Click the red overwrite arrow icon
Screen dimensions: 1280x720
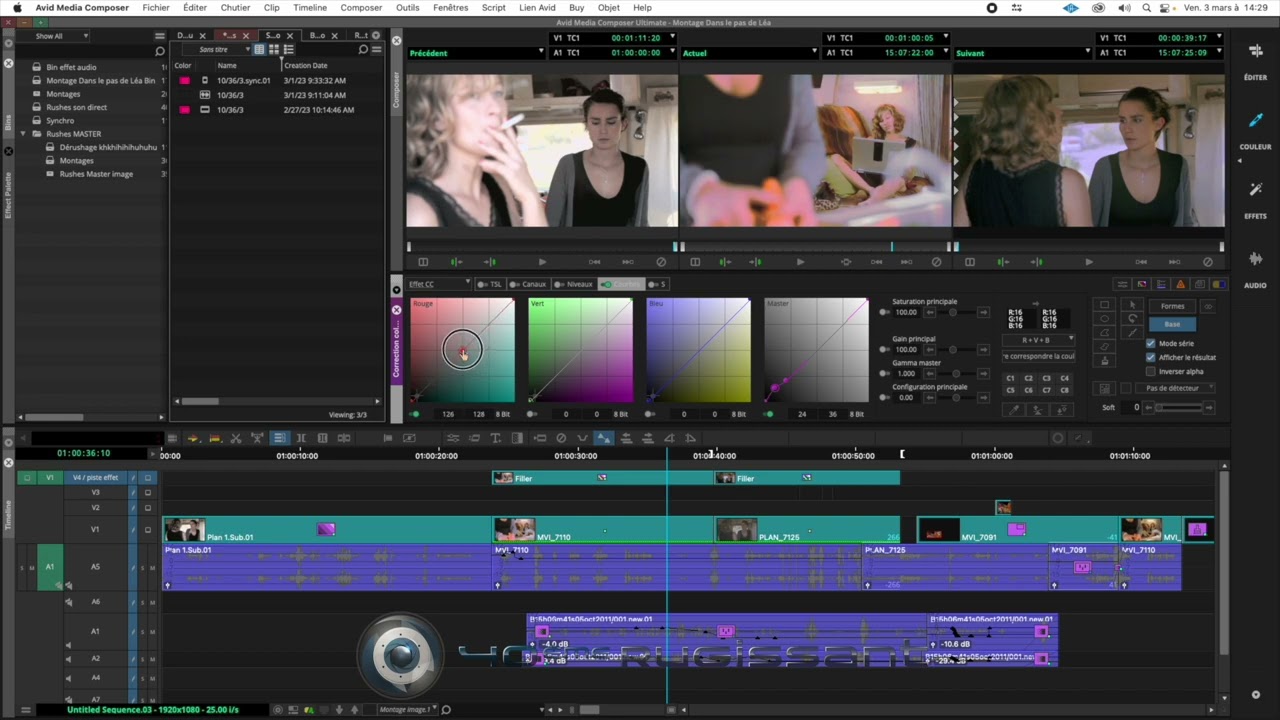coord(214,438)
